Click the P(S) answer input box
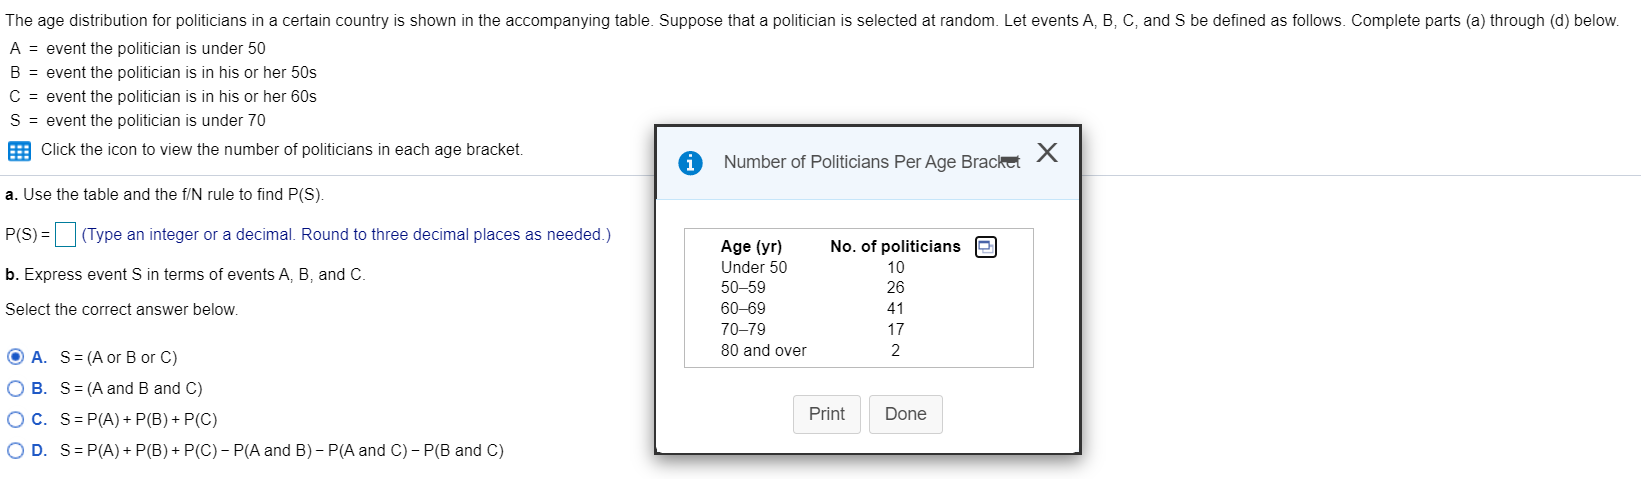 tap(65, 235)
